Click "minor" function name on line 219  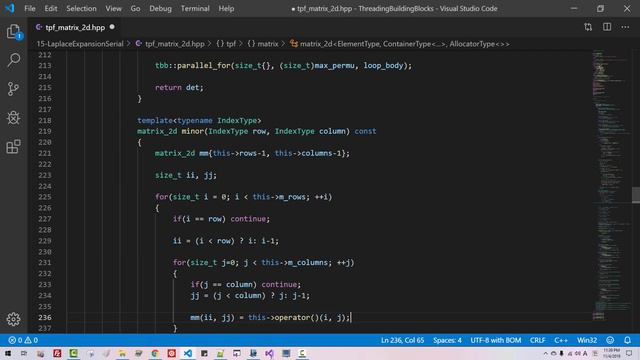(x=192, y=131)
